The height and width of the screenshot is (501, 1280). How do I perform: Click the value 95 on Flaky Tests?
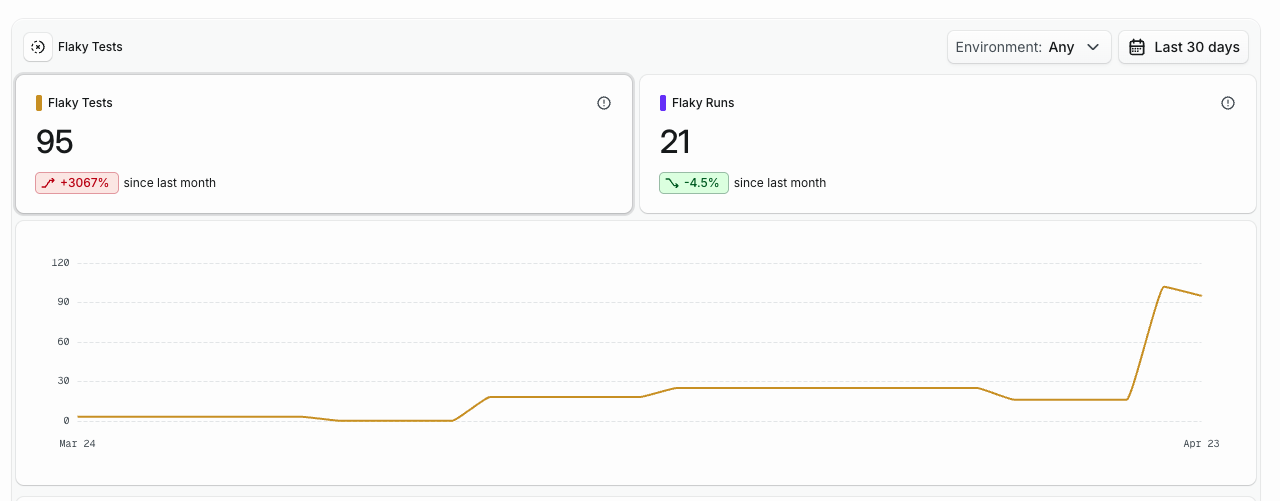tap(55, 142)
